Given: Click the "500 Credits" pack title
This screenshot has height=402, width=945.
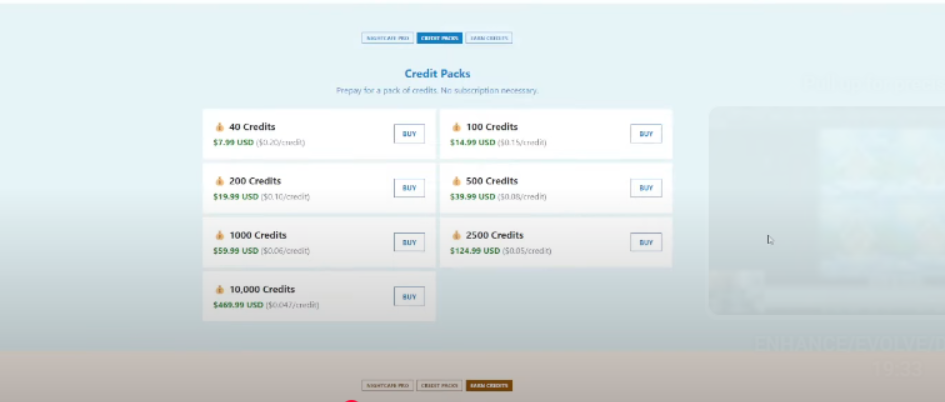Looking at the screenshot, I should (x=492, y=181).
